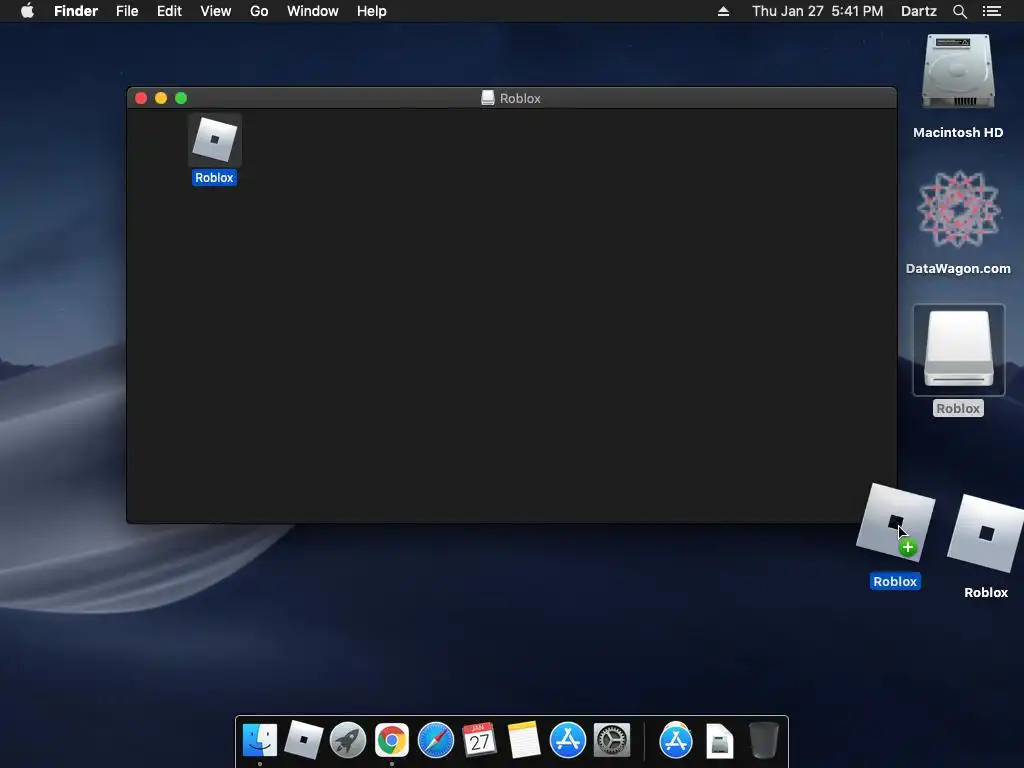This screenshot has width=1024, height=768.
Task: Open the Apple menu
Action: (27, 11)
